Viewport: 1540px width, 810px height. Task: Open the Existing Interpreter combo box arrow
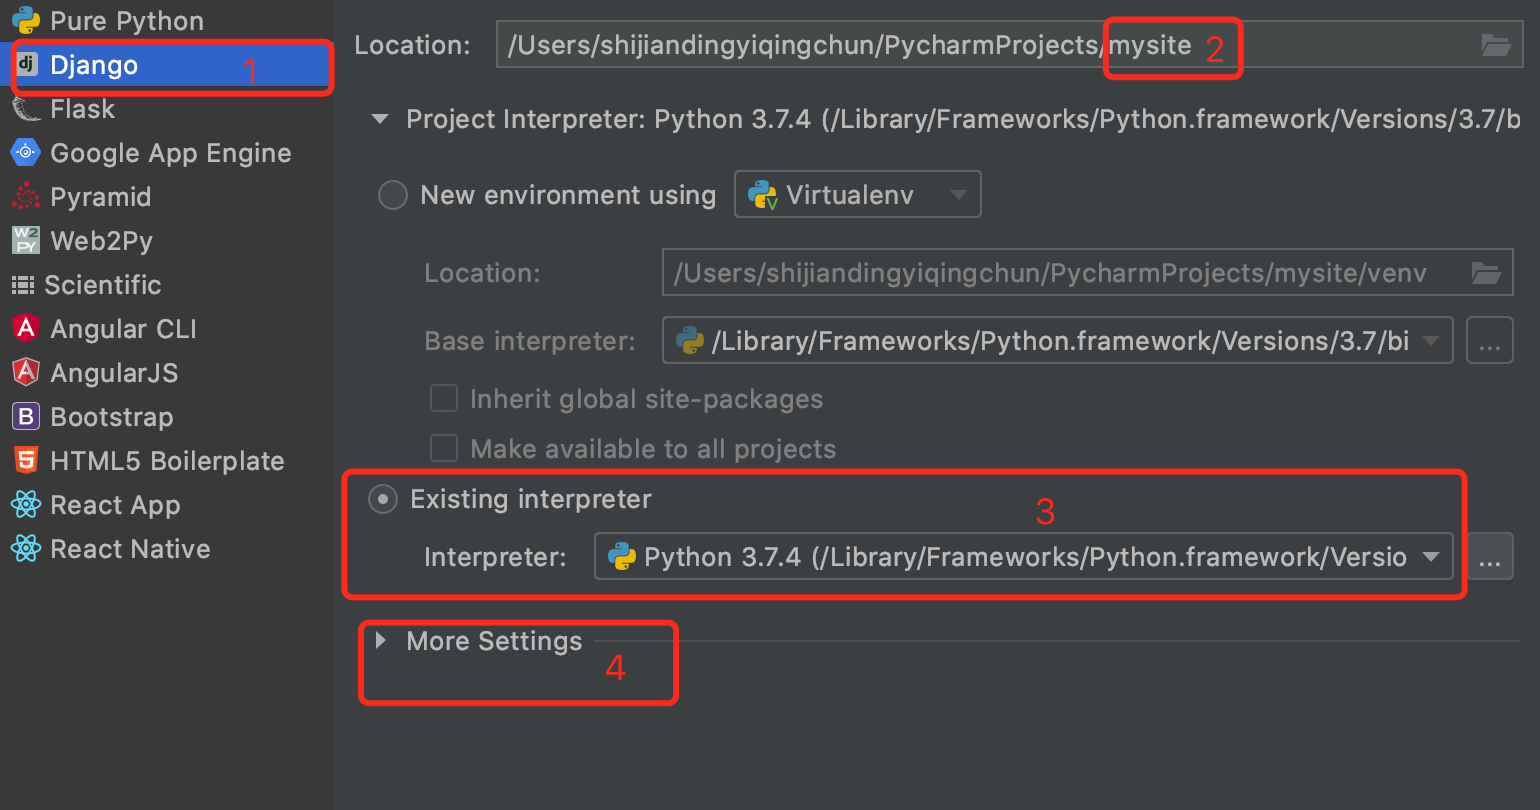point(1431,557)
